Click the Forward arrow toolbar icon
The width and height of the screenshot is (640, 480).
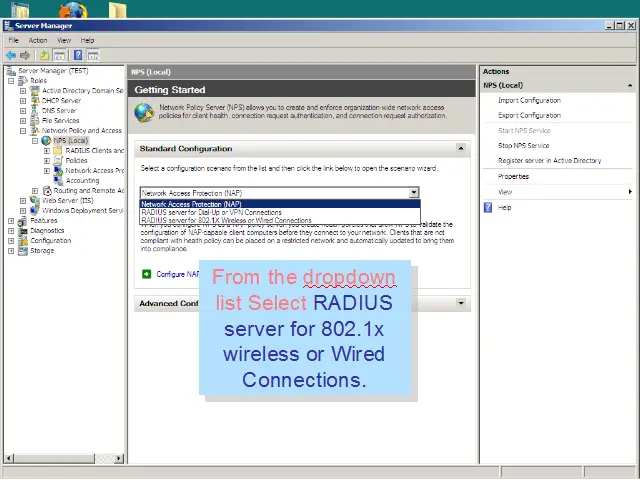[25, 55]
